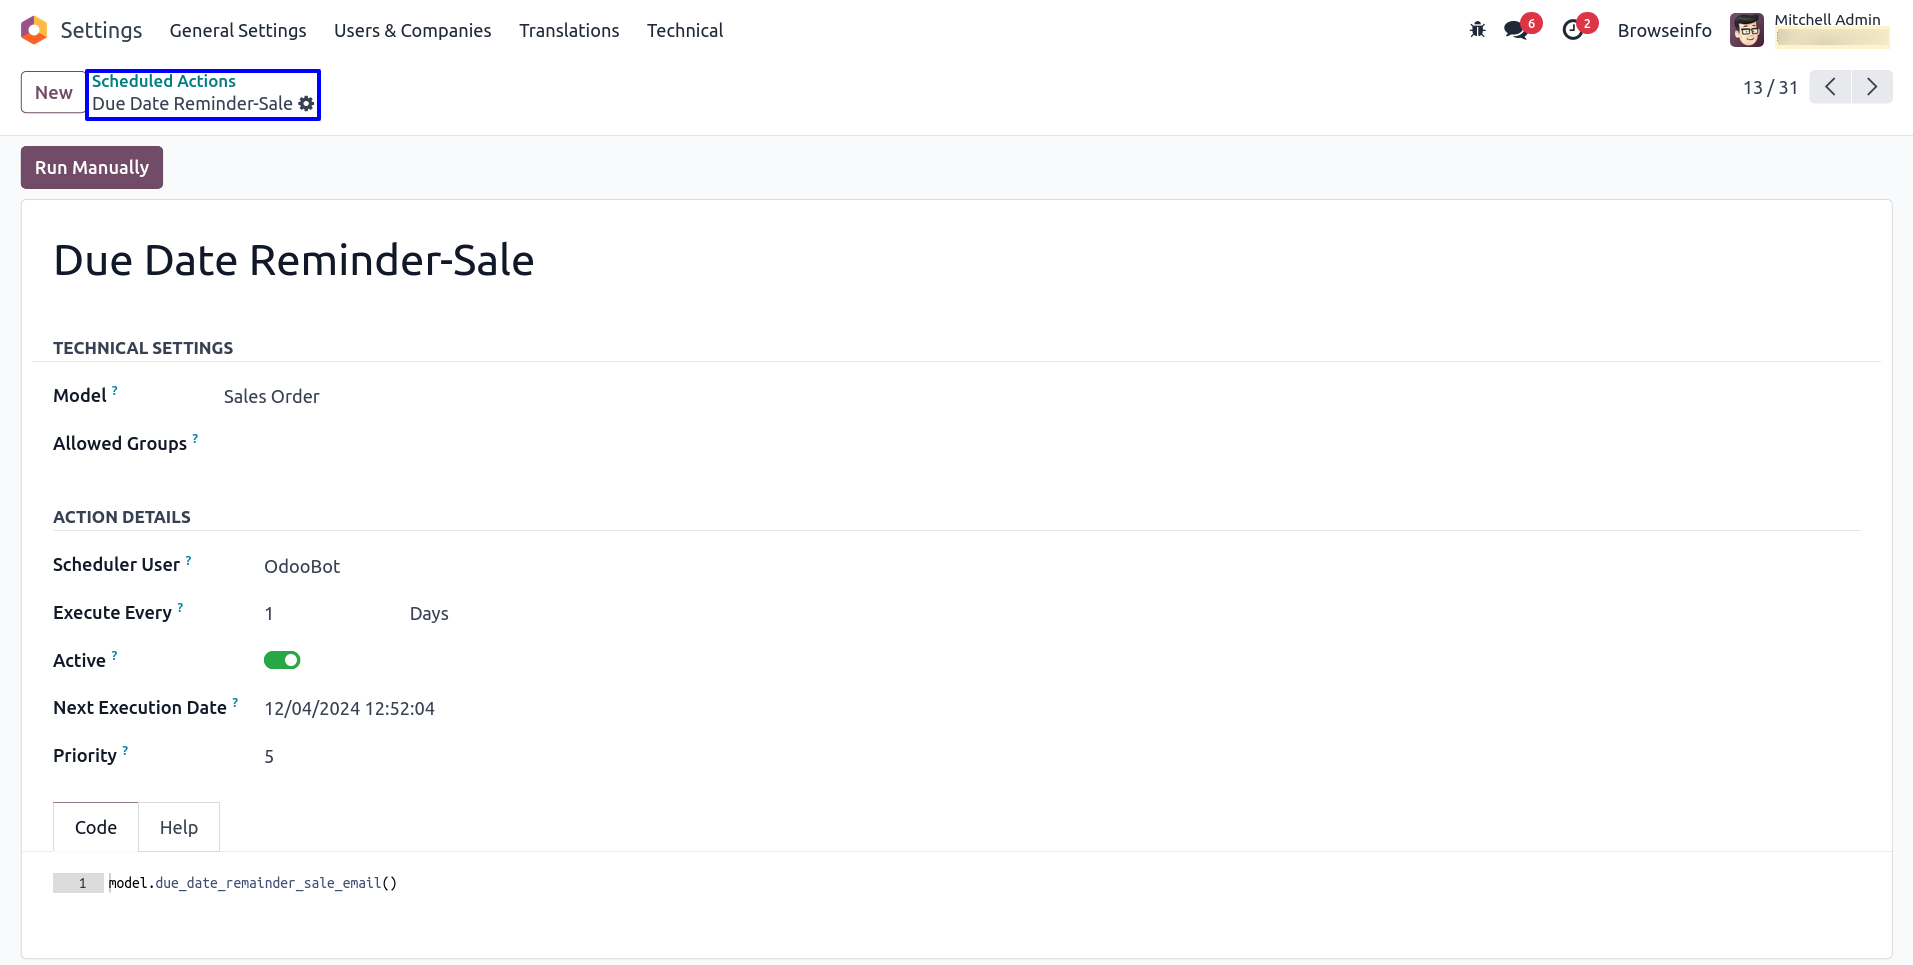Go to next record arrow
This screenshot has height=965, width=1913.
click(1872, 87)
